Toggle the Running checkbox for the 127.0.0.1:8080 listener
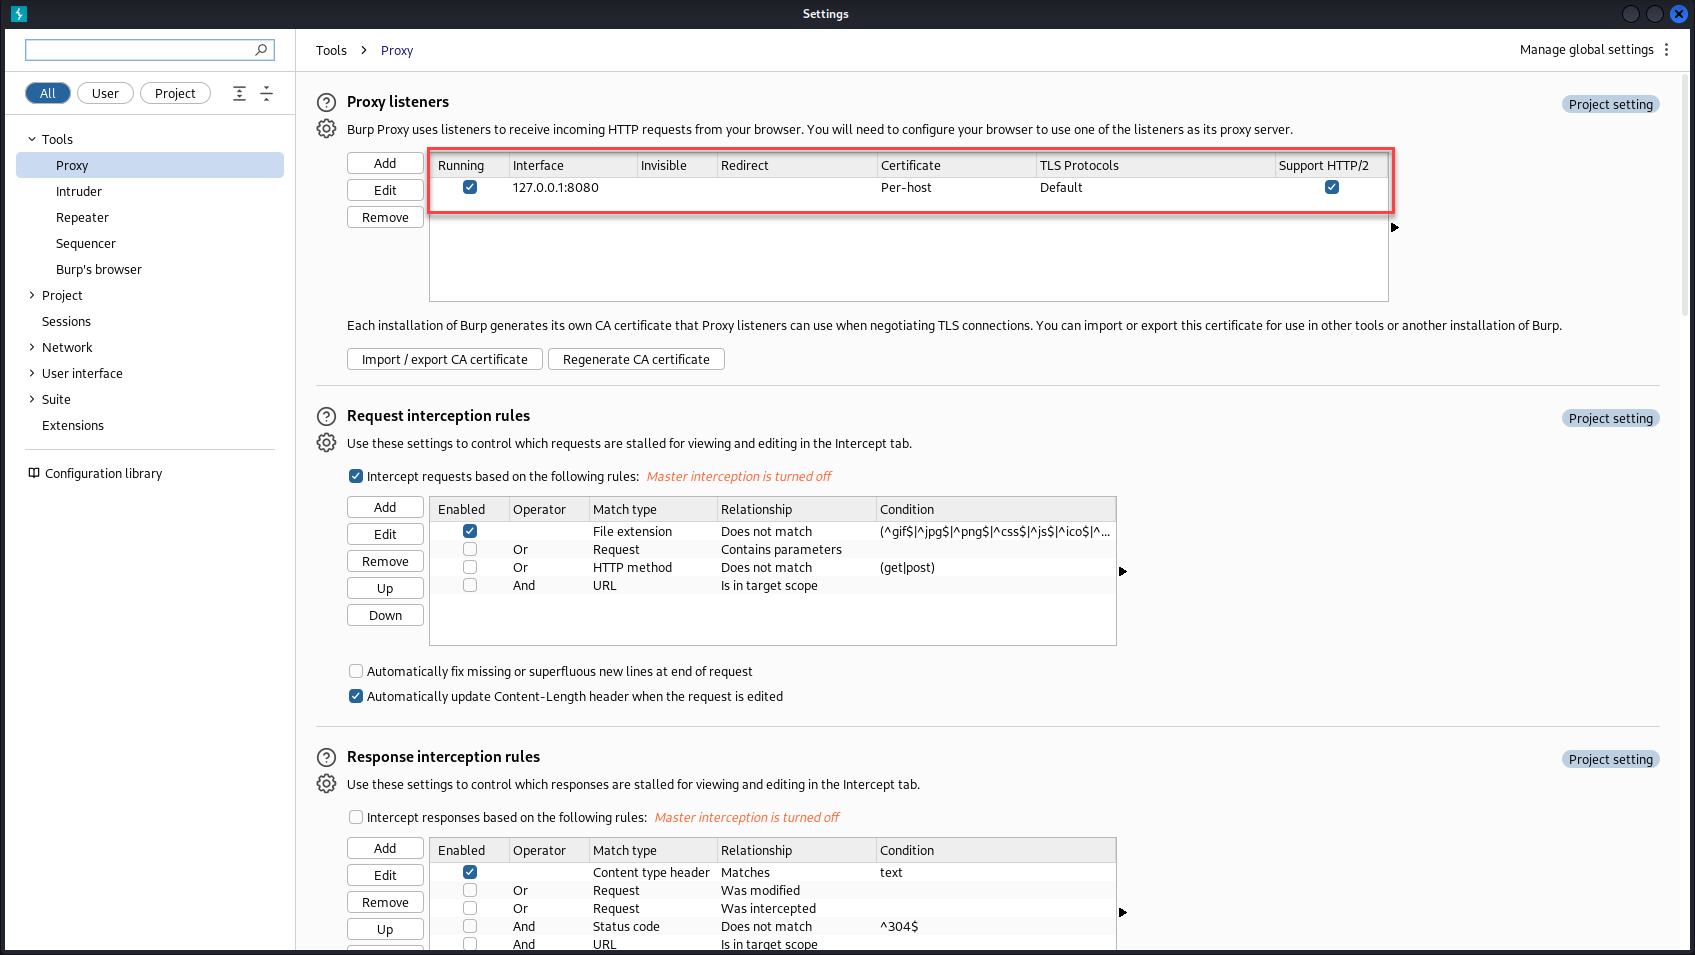Viewport: 1695px width, 955px height. click(x=469, y=187)
